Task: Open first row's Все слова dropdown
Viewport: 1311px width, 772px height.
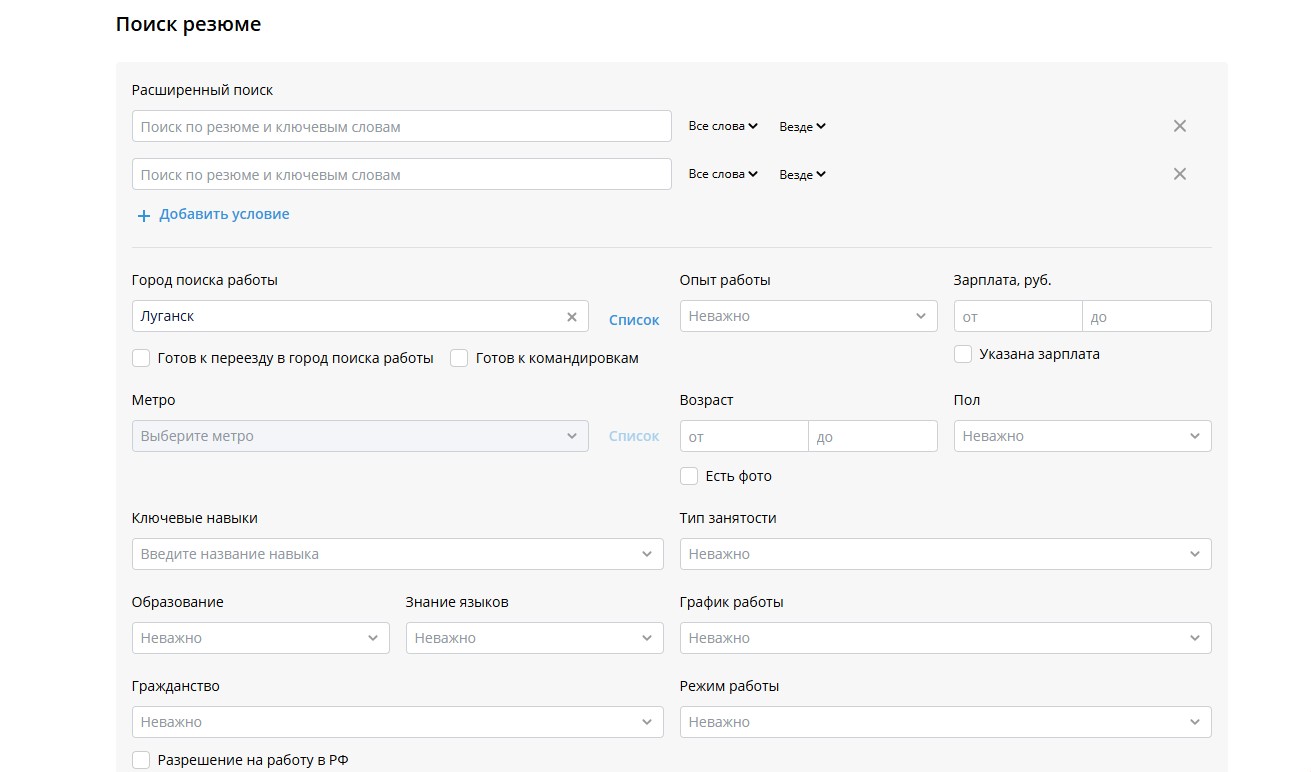Action: 723,127
